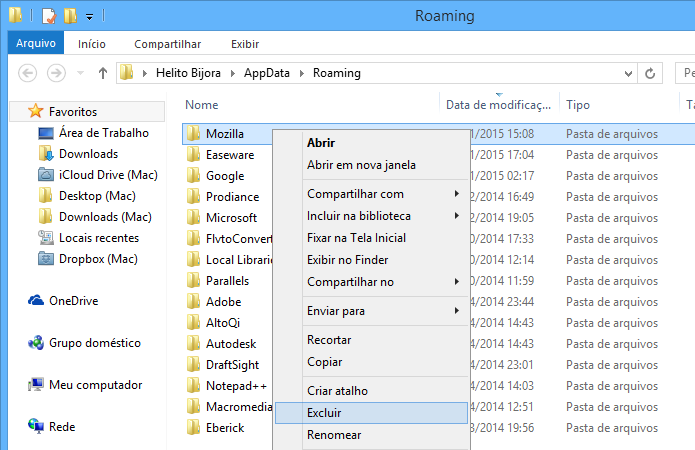
Task: Click the Prodiance folder icon
Action: (x=193, y=196)
